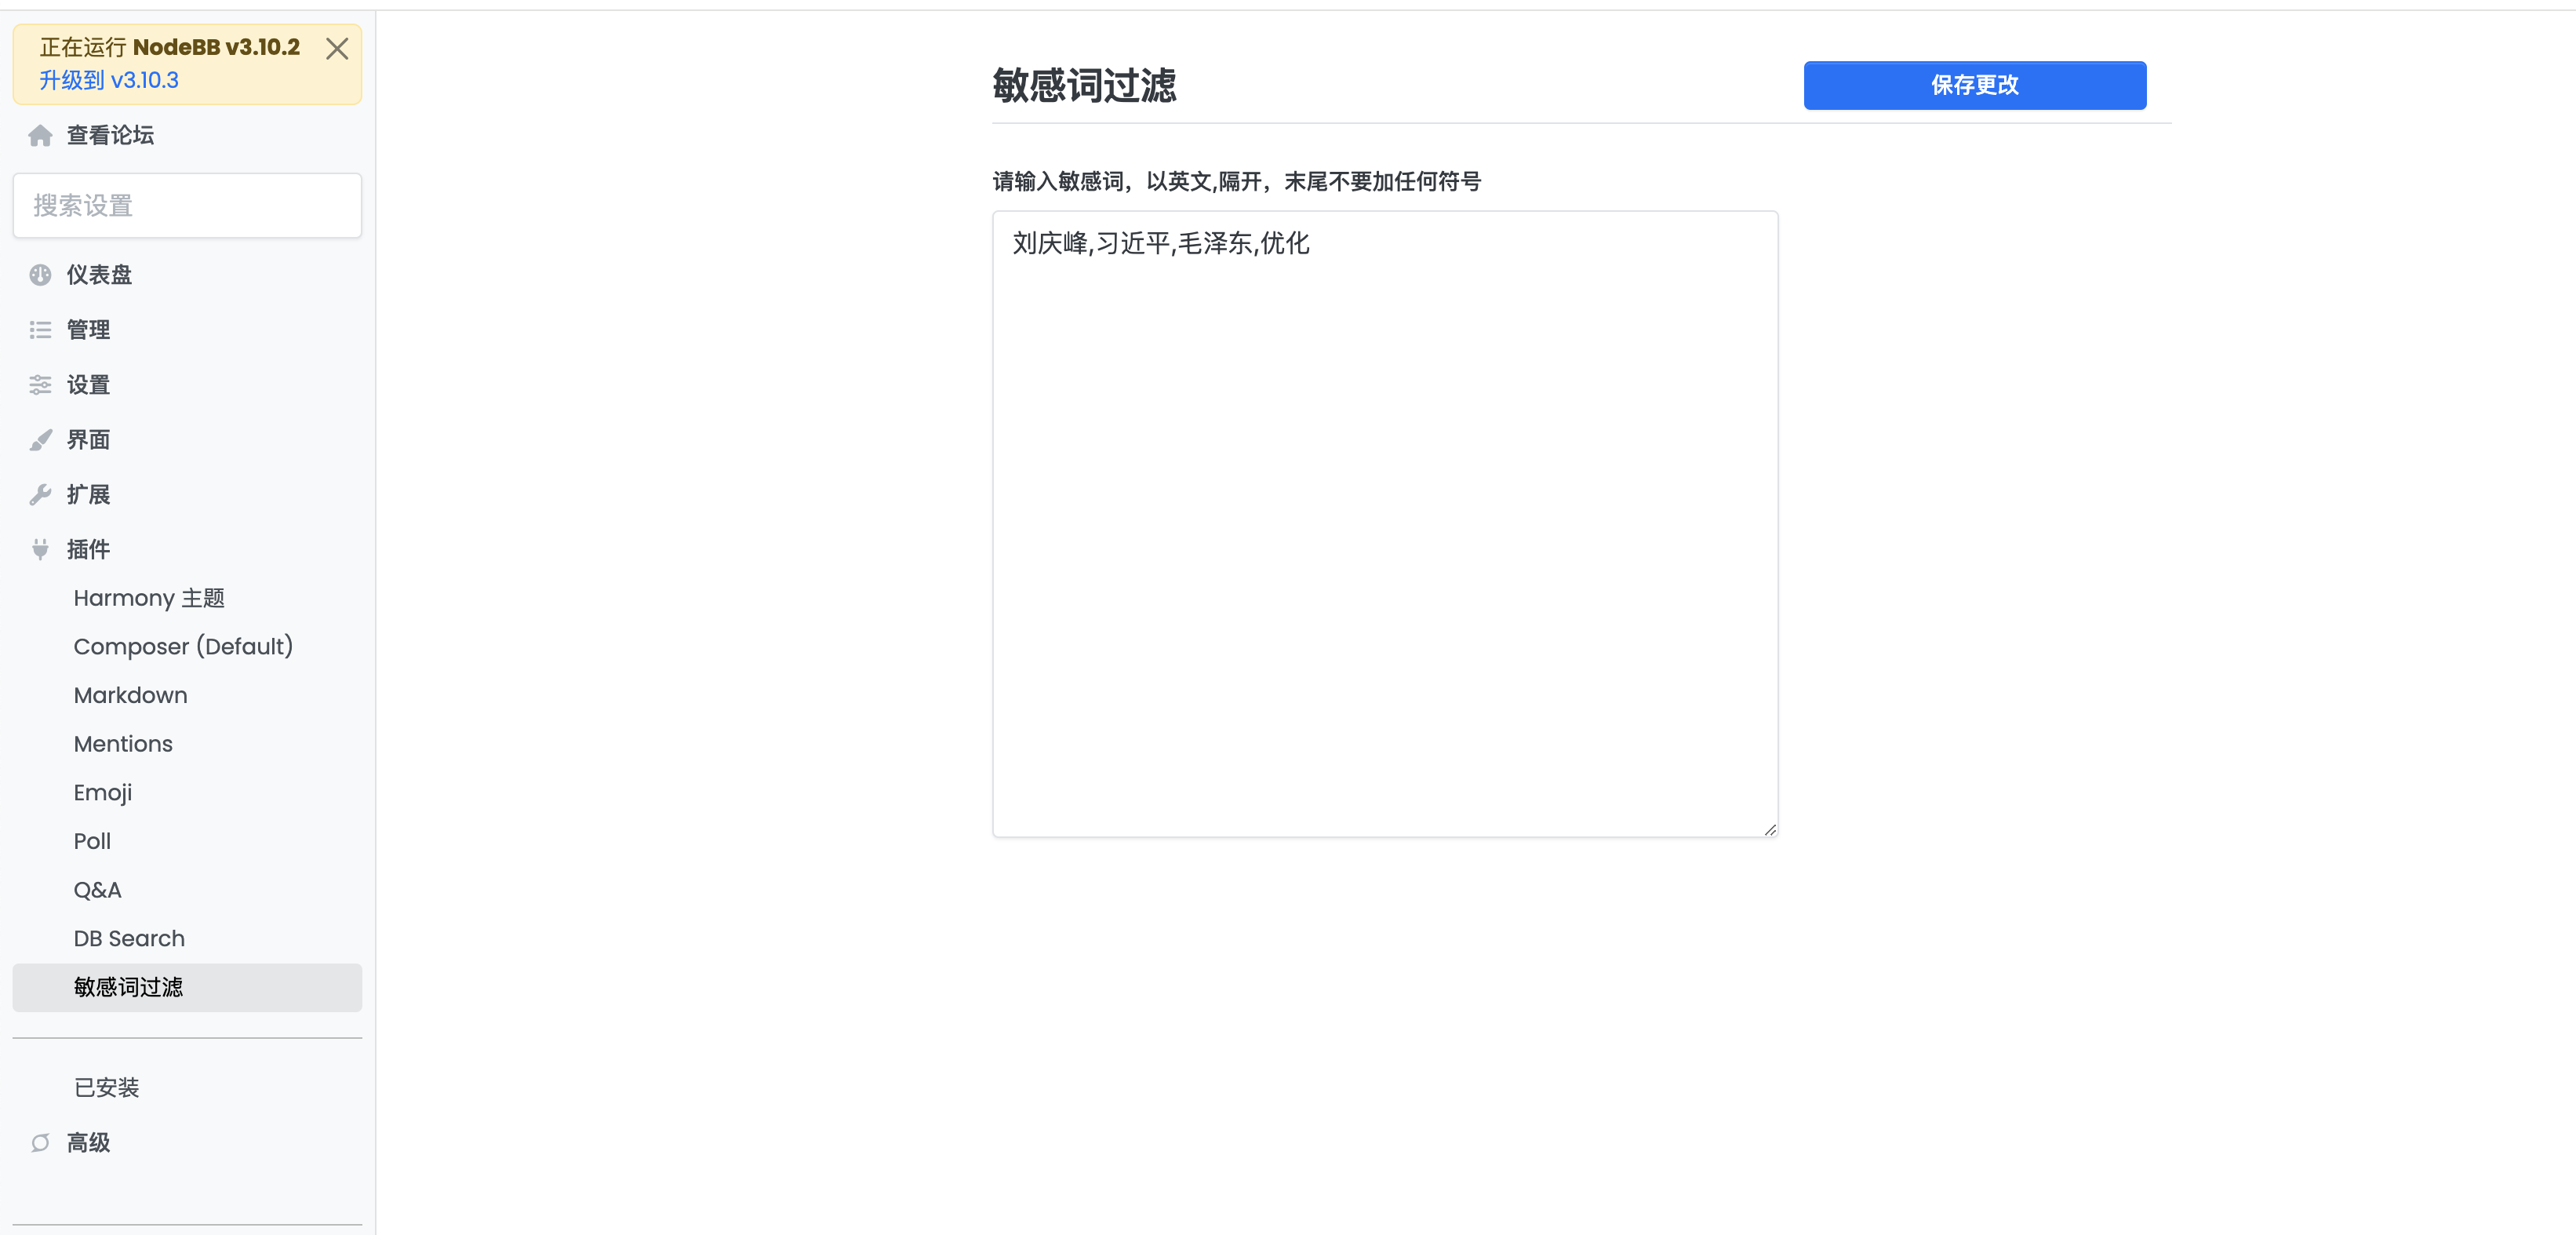Open the Markdown plugin settings
2576x1235 pixels.
130,696
